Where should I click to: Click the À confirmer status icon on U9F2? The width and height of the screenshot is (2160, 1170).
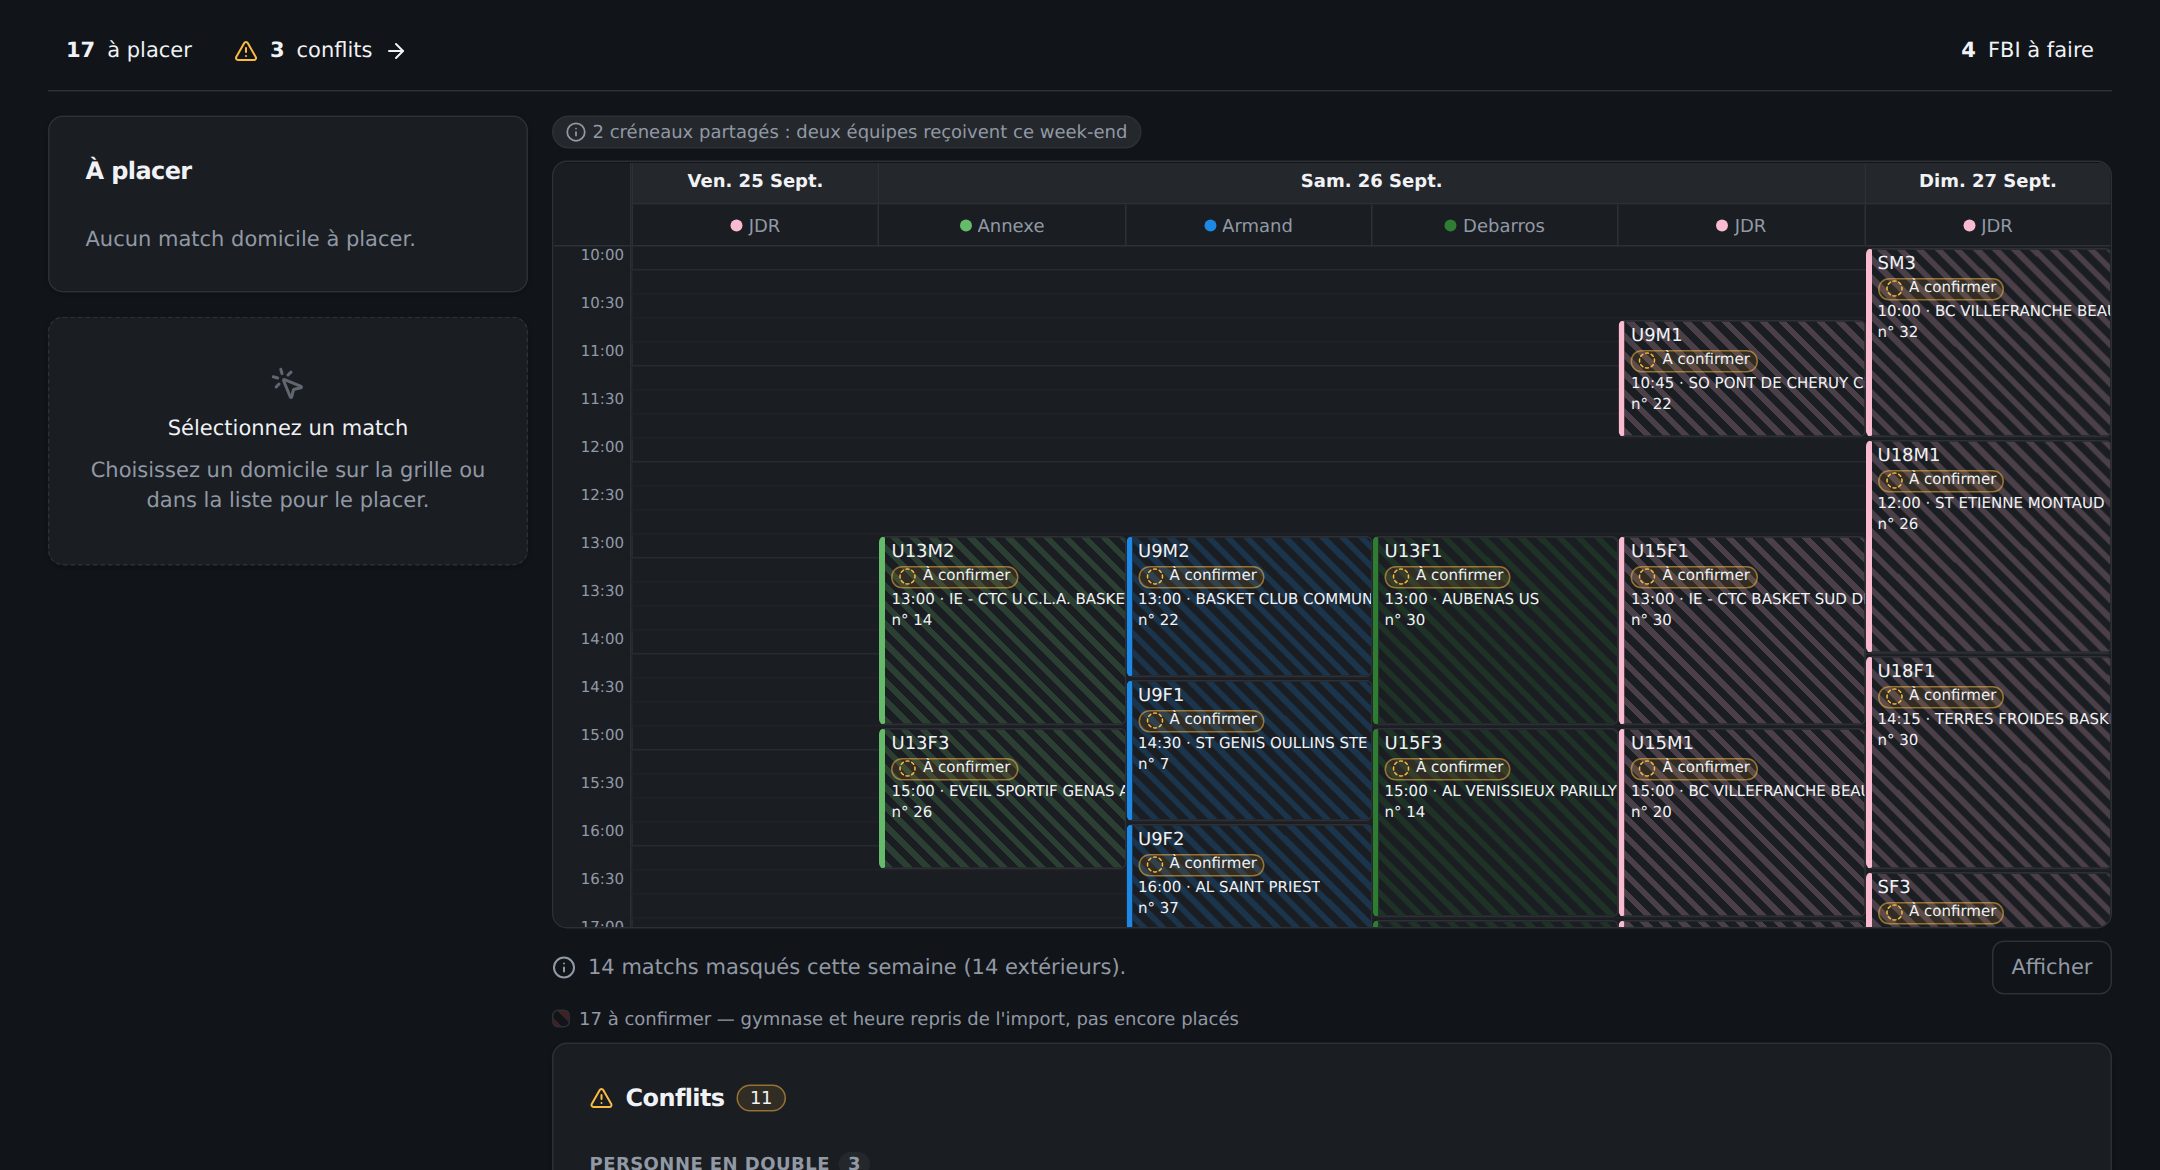coord(1154,864)
